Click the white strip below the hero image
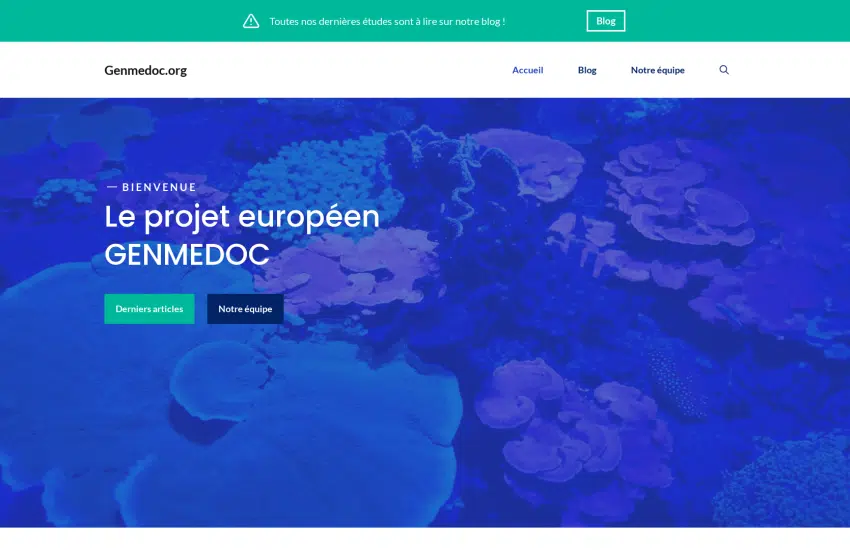Image resolution: width=850 pixels, height=550 pixels. pos(425,539)
